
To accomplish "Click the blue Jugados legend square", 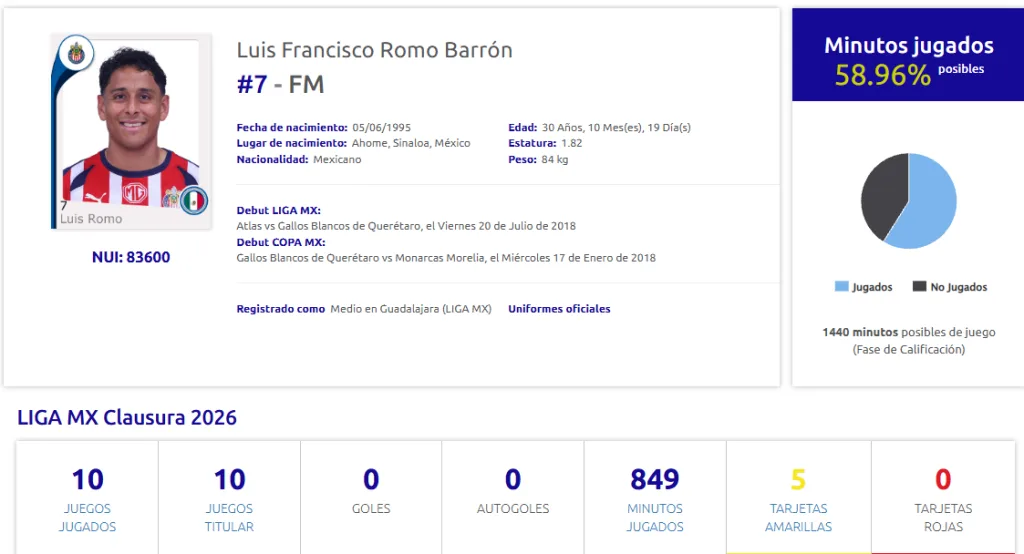I will [841, 287].
